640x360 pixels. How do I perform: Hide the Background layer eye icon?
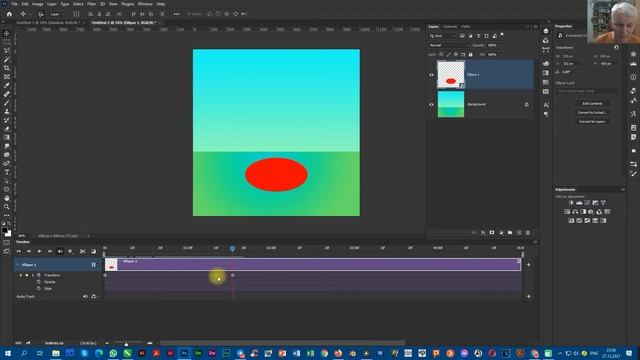[431, 104]
